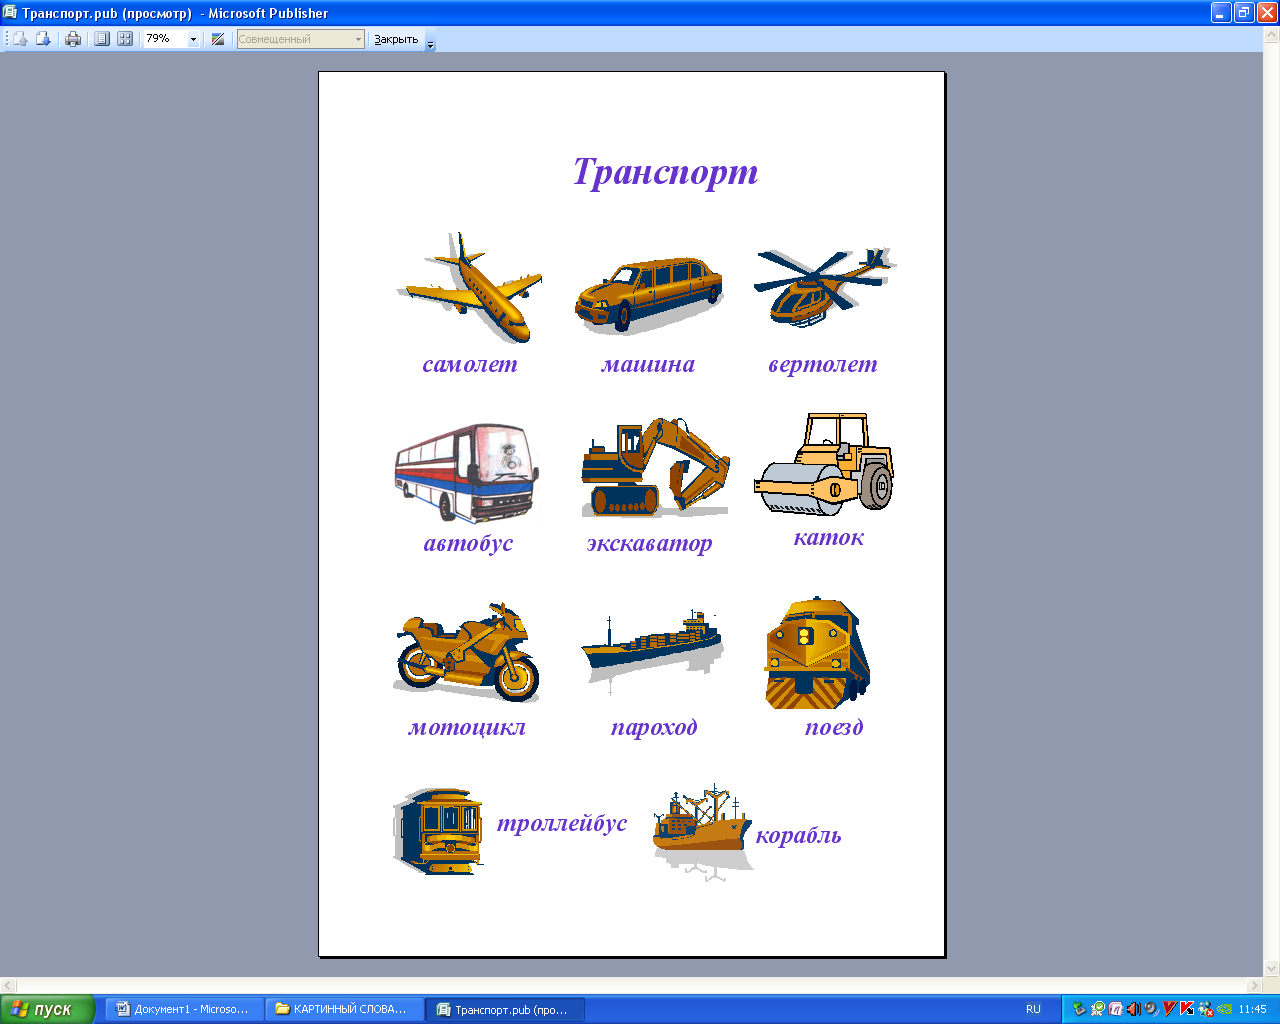
Task: Open toolbar options arrow next to Закрыть
Action: coord(431,41)
